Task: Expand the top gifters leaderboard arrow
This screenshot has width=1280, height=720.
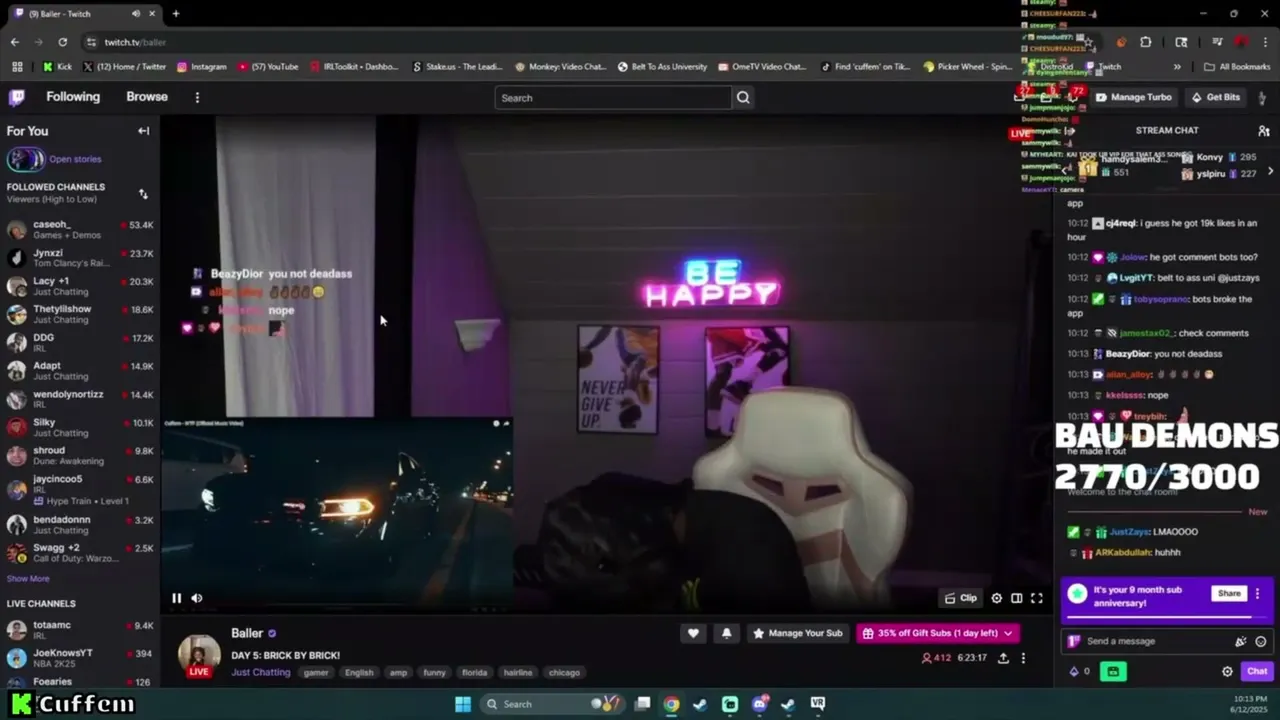Action: 1270,171
